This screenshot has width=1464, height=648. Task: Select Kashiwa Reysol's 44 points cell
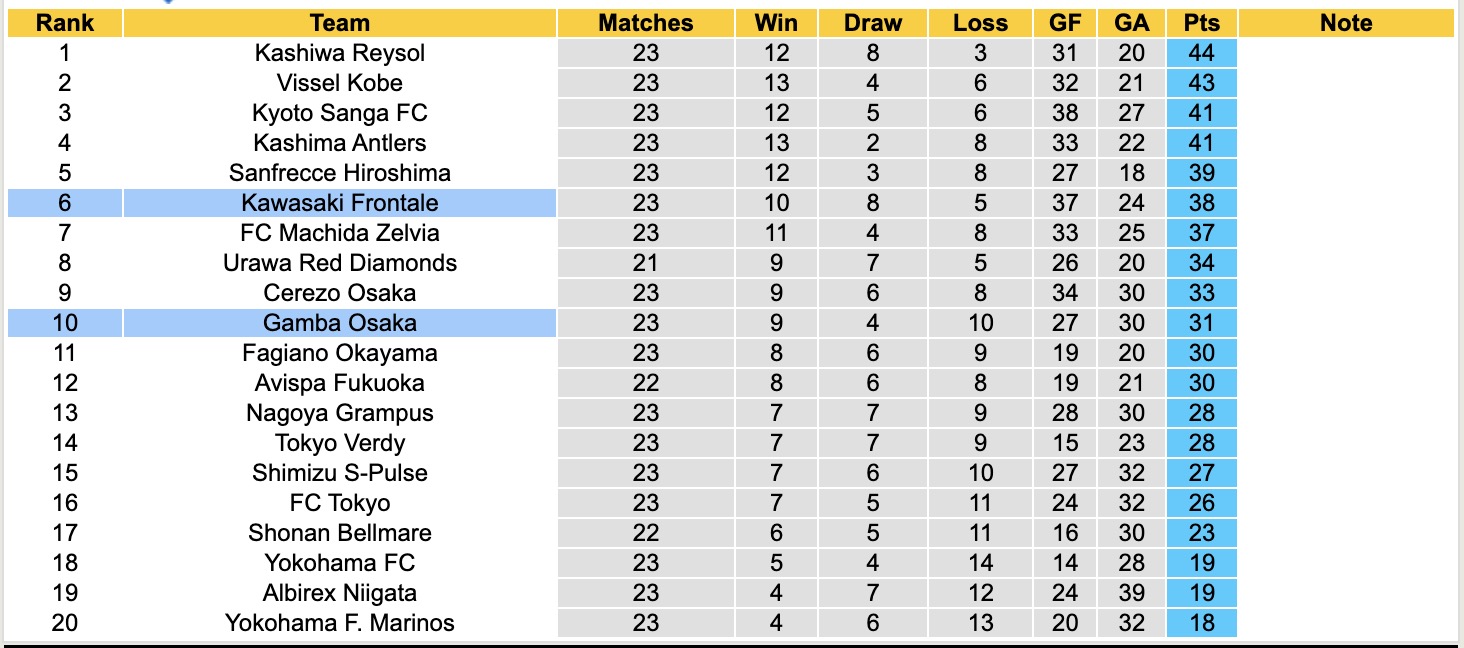[x=1201, y=53]
